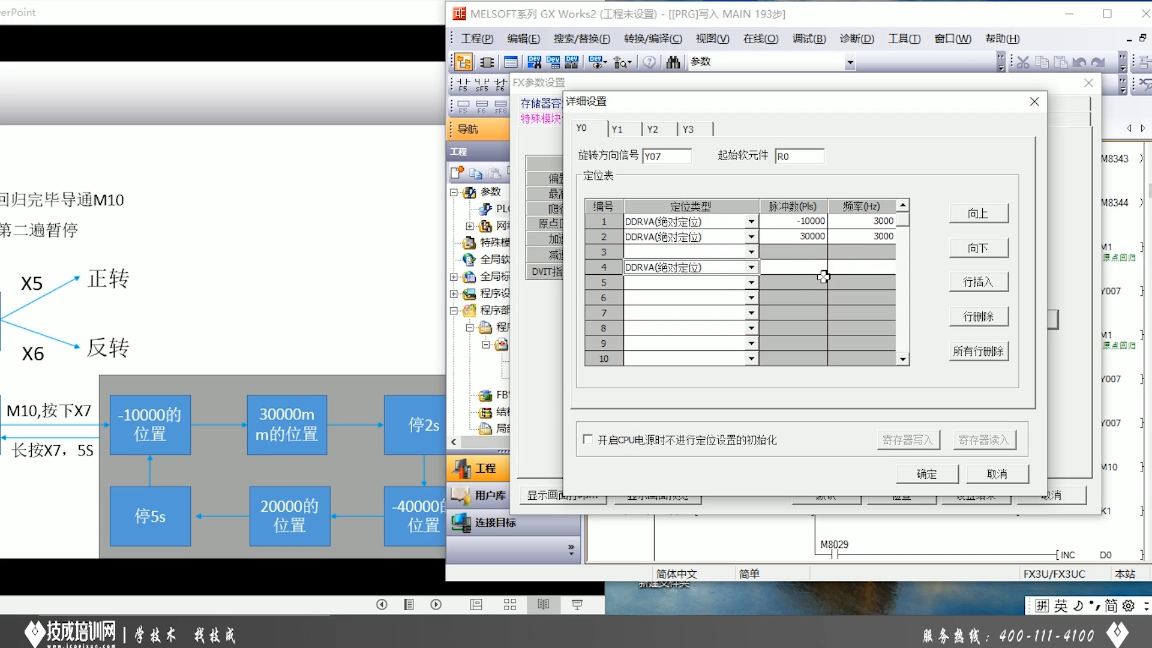
Task: Collapse the 参数 tree node in project panel
Action: pos(454,192)
